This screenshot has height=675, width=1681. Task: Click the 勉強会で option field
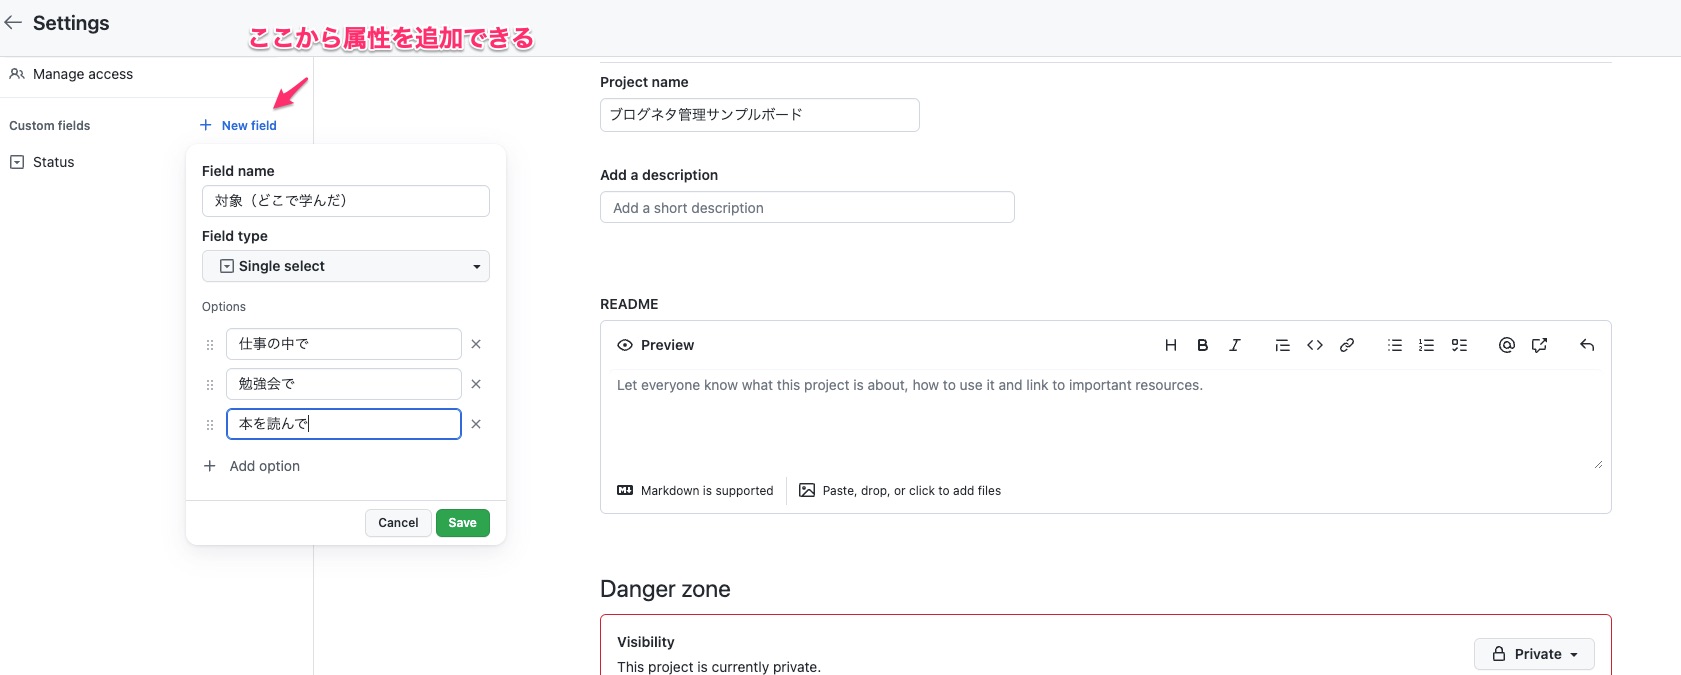(x=344, y=384)
